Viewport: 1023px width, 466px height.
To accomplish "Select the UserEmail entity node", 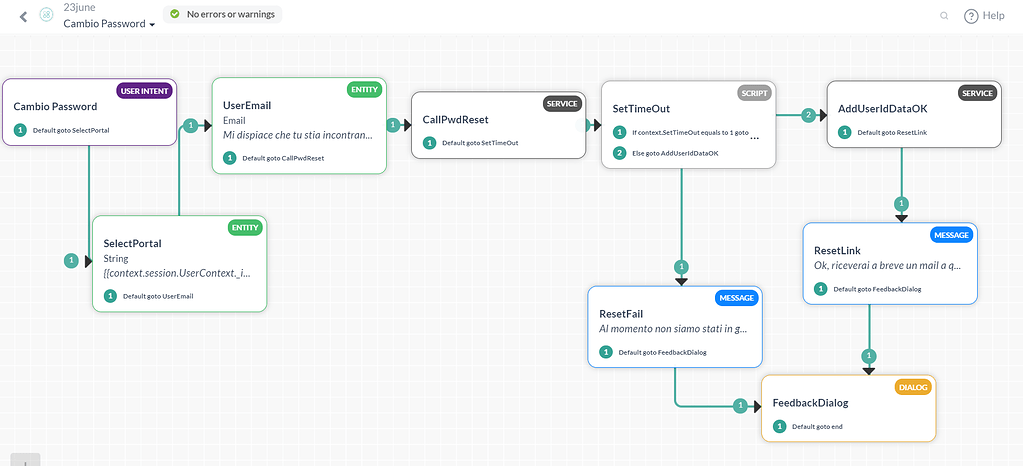I will (x=299, y=125).
